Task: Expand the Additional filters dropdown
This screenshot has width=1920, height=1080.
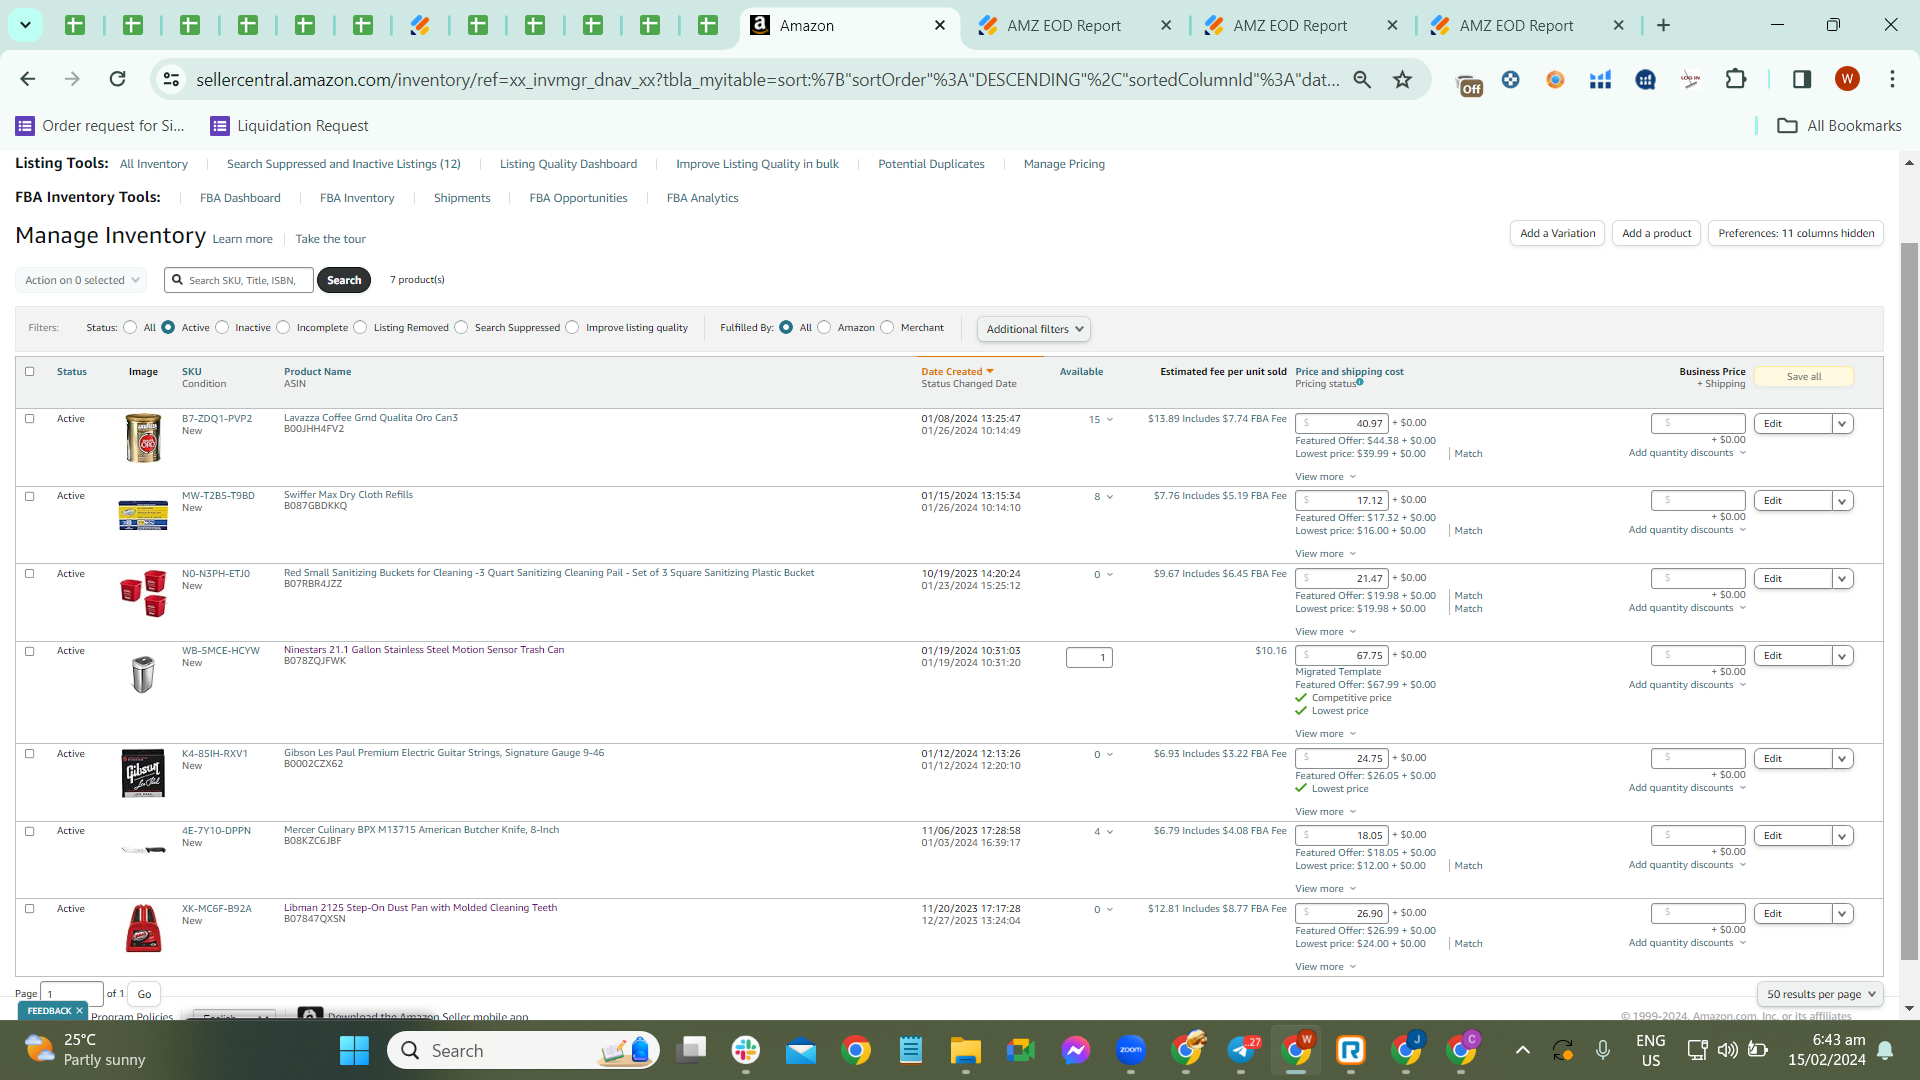Action: coord(1034,329)
